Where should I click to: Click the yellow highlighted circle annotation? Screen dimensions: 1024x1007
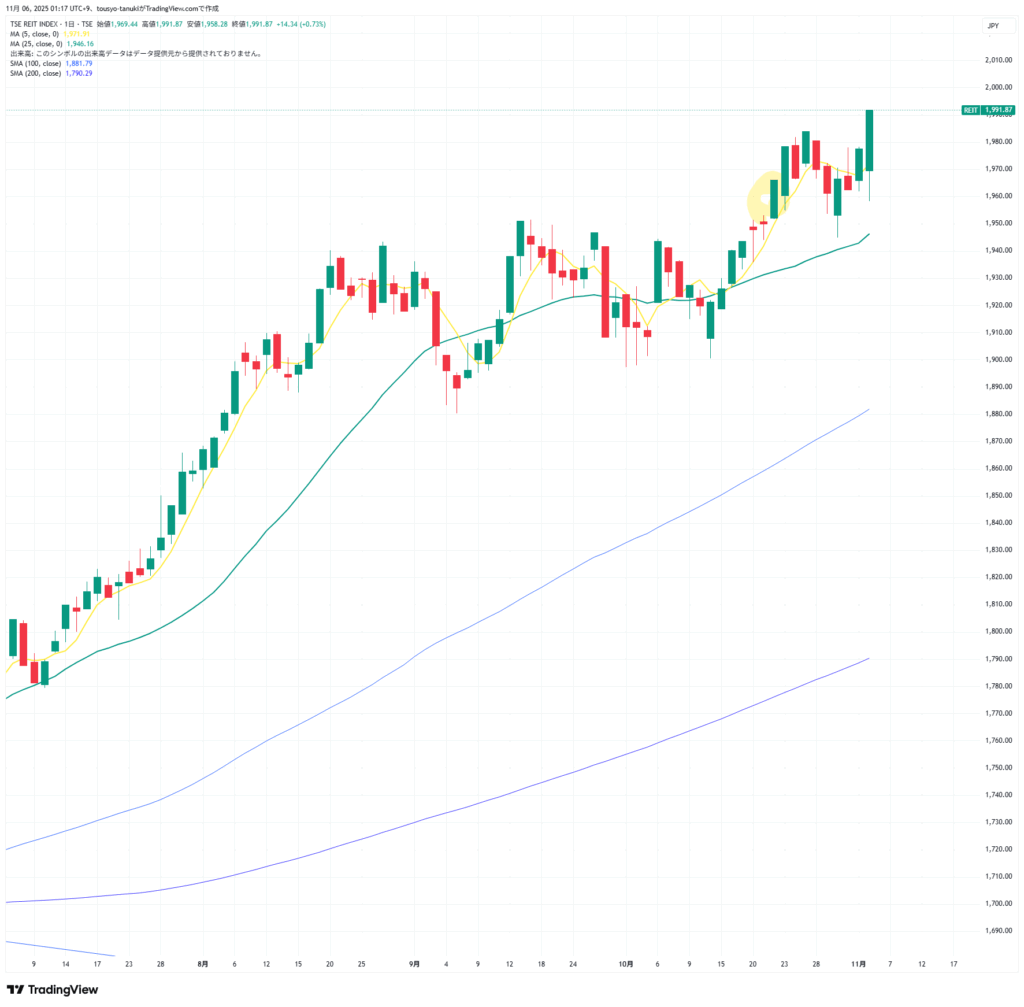[765, 195]
